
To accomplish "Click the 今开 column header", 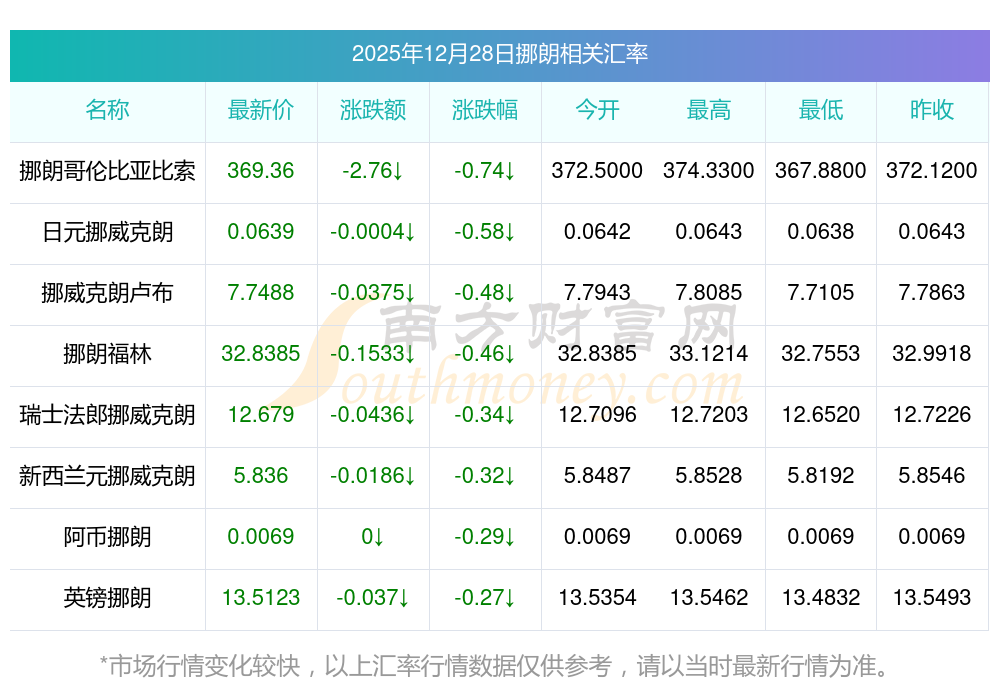I will click(x=597, y=111).
